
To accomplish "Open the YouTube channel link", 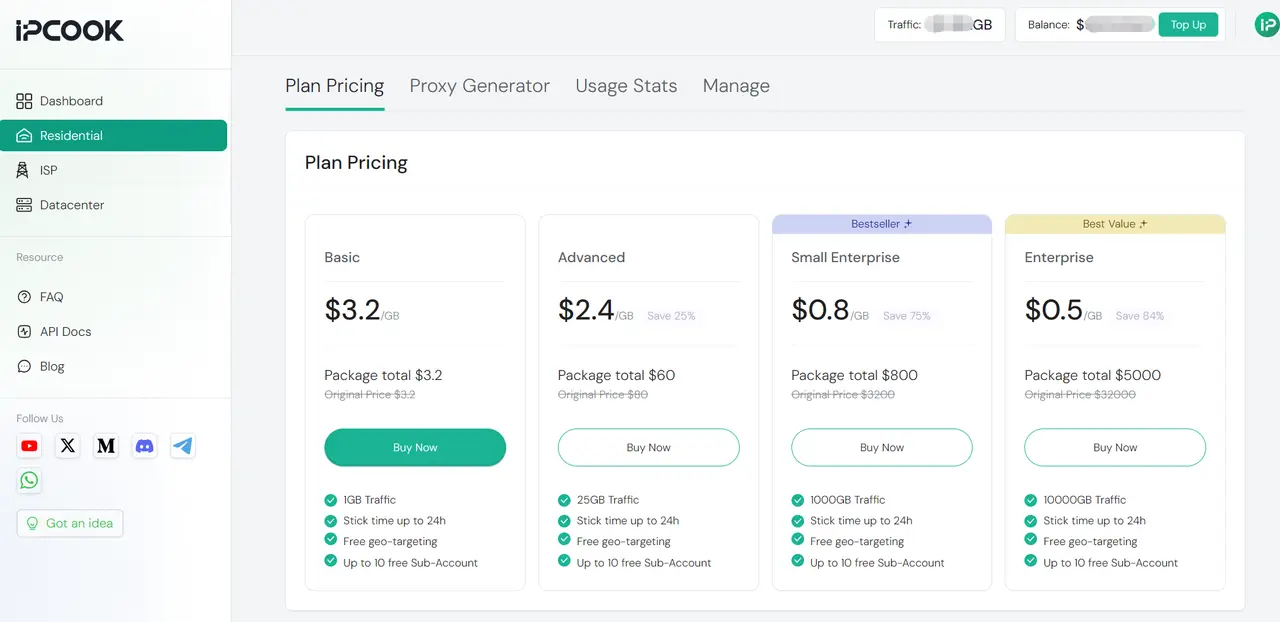I will tap(29, 446).
